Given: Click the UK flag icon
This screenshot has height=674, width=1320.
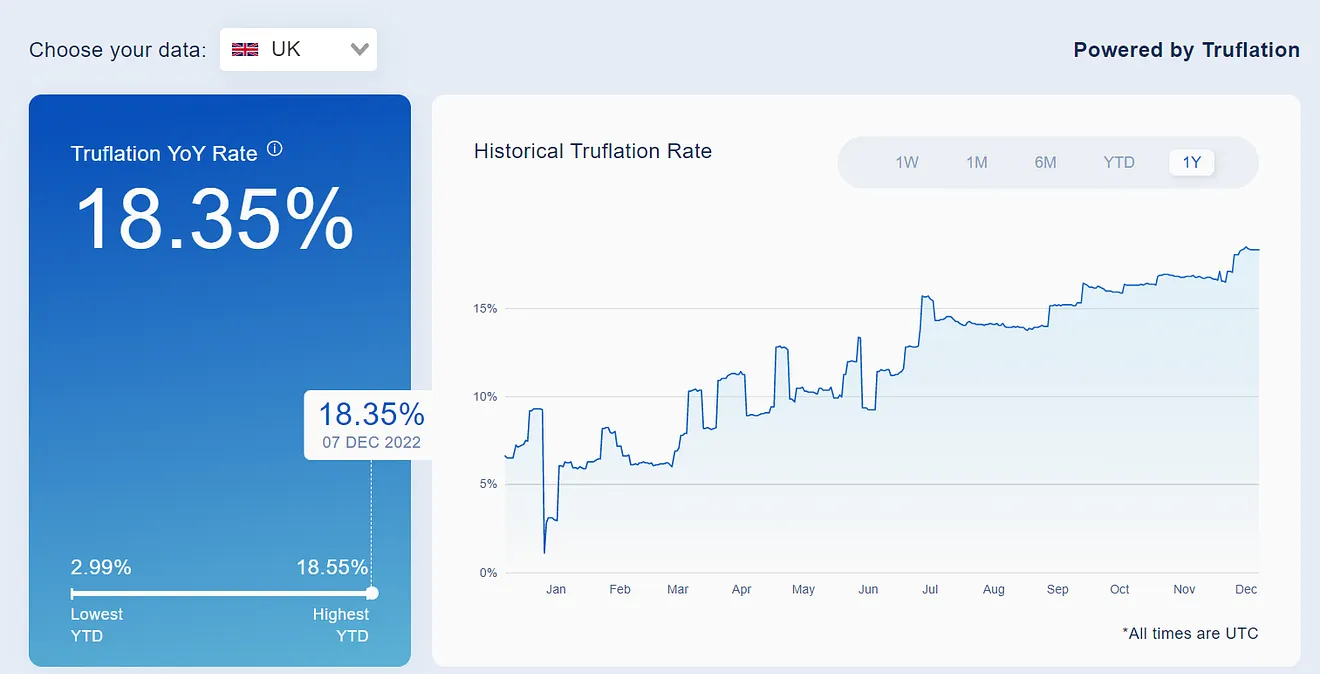Looking at the screenshot, I should pos(245,48).
